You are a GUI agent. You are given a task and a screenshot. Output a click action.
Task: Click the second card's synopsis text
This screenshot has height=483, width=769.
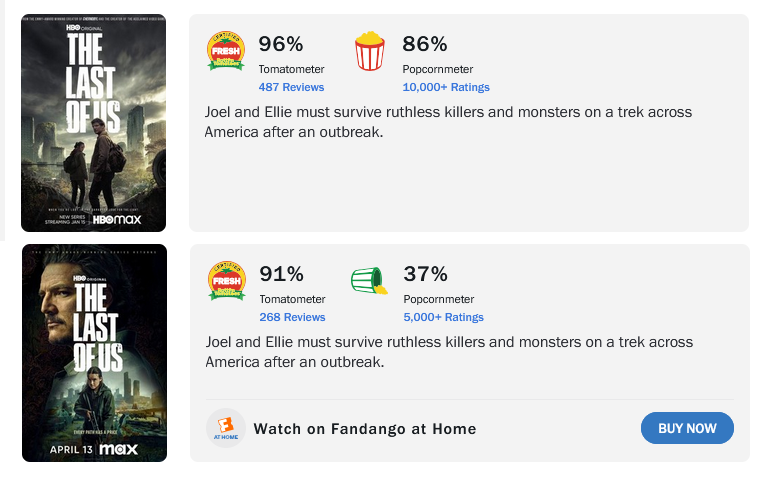(x=449, y=352)
